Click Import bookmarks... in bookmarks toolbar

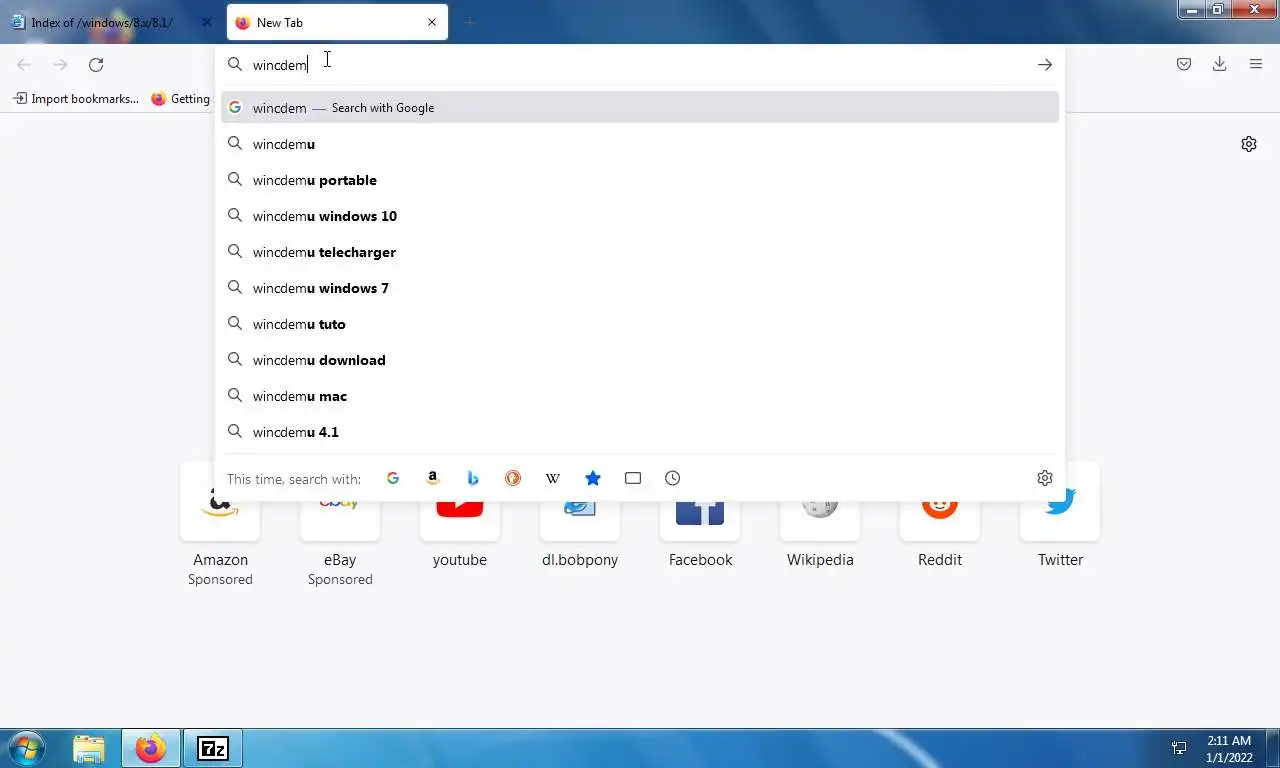point(76,98)
